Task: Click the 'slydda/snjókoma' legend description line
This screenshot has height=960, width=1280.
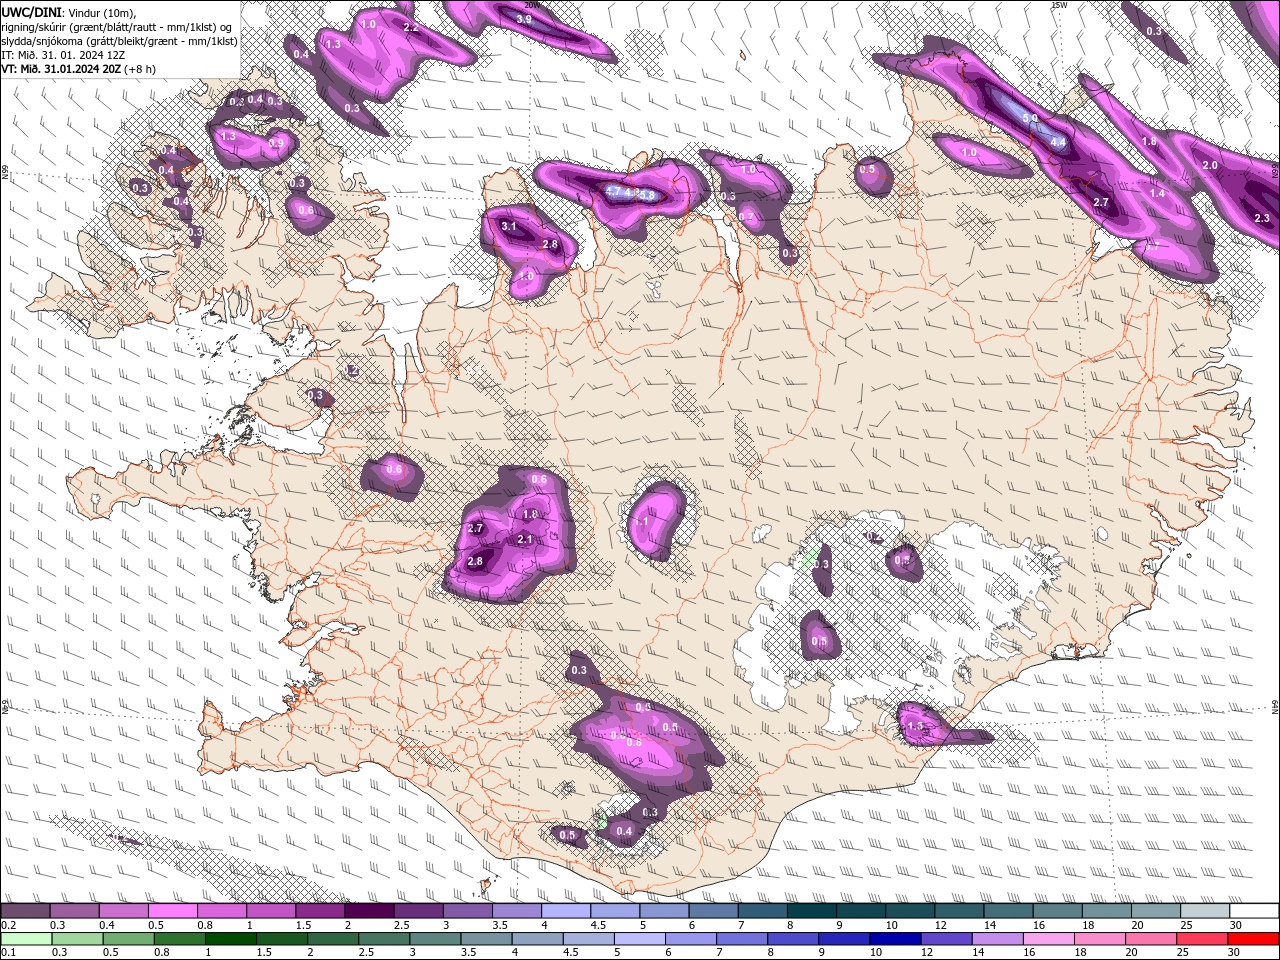Action: [119, 41]
